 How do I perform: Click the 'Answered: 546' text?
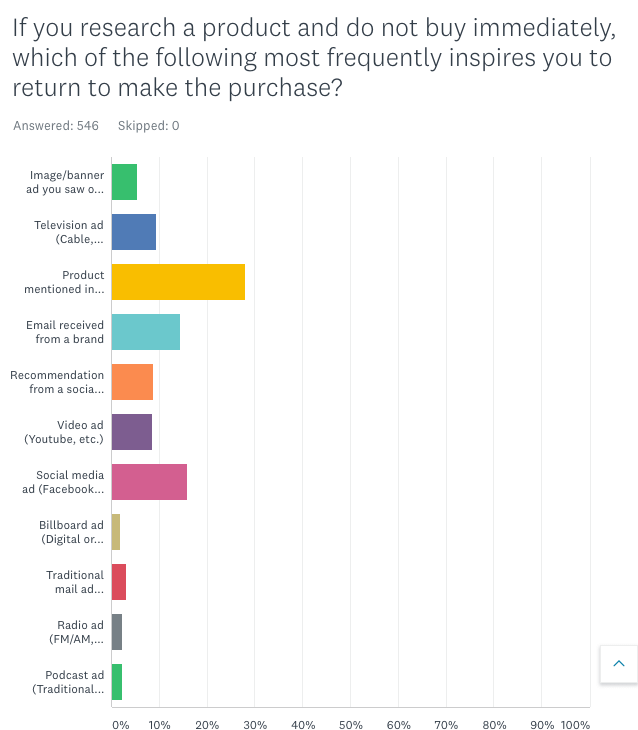pos(56,126)
